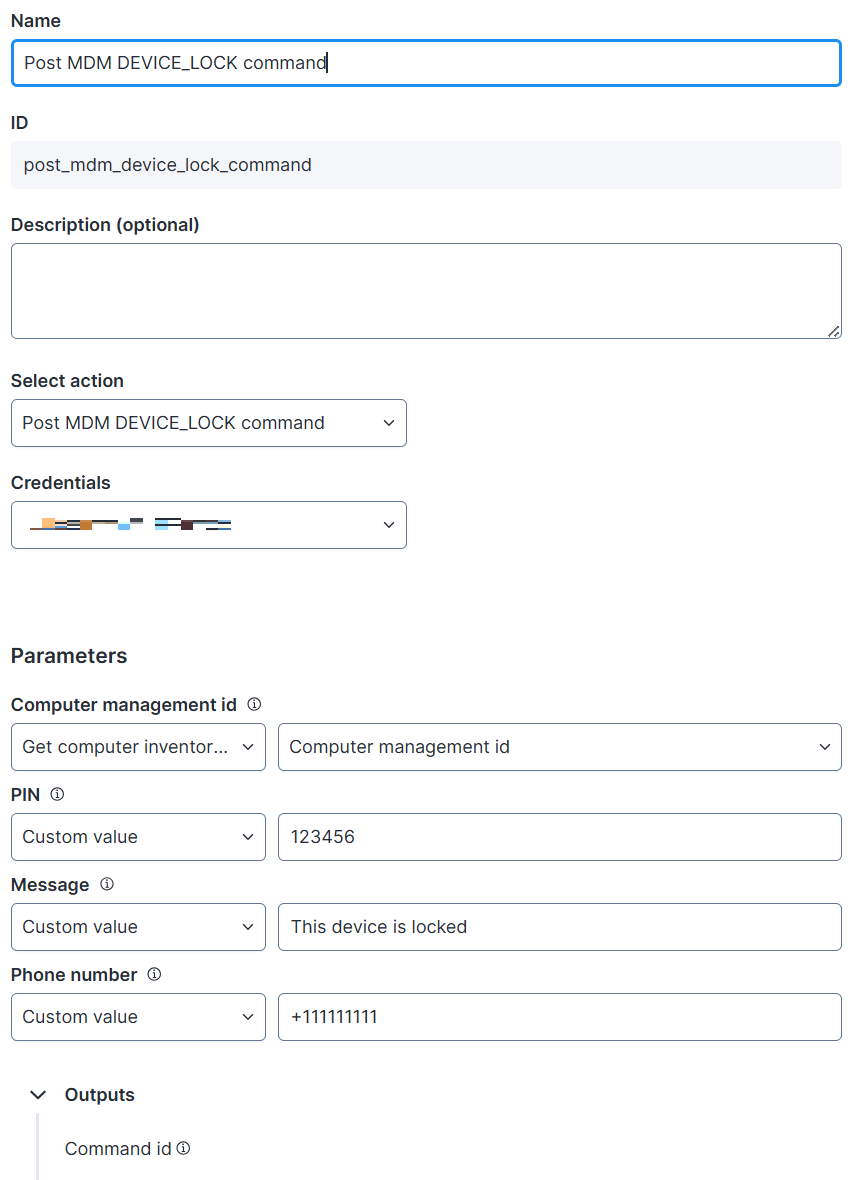Collapse the Outputs section chevron
The width and height of the screenshot is (860, 1180).
pyautogui.click(x=39, y=1095)
